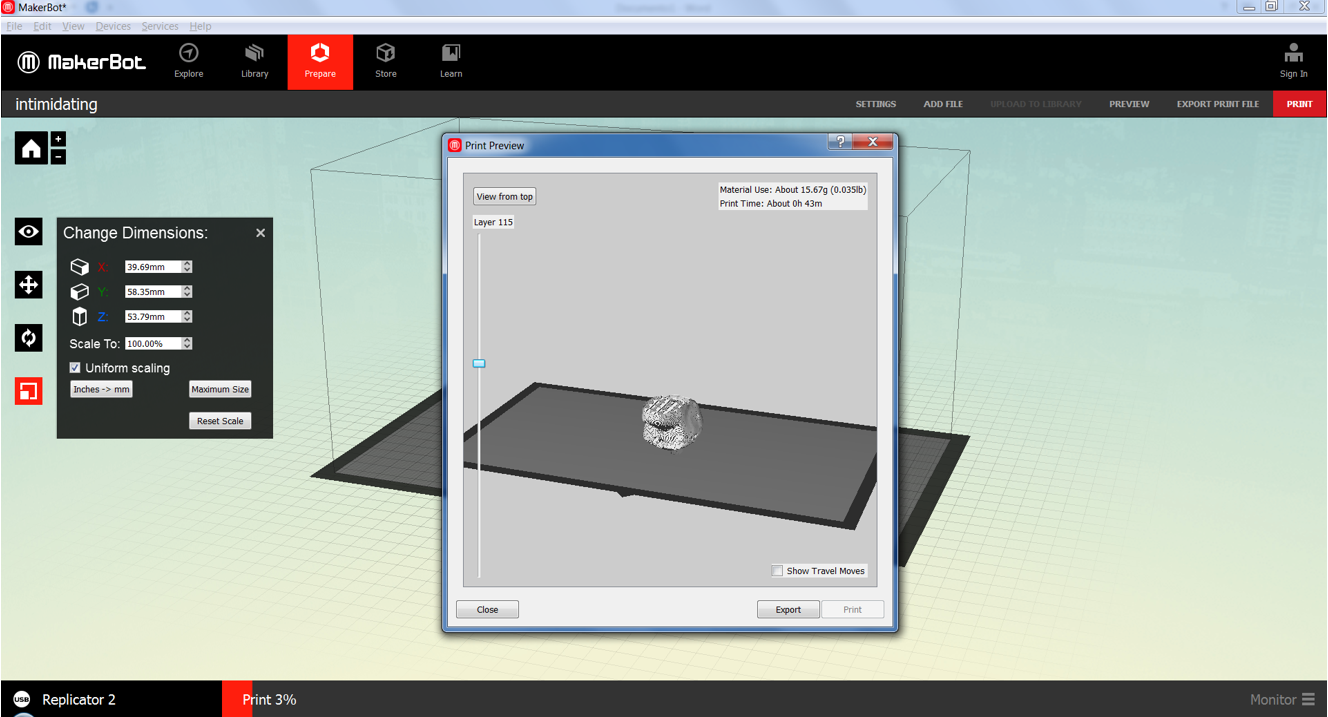Click the X dimension value field
Screen dimensions: 1328x717
(153, 267)
